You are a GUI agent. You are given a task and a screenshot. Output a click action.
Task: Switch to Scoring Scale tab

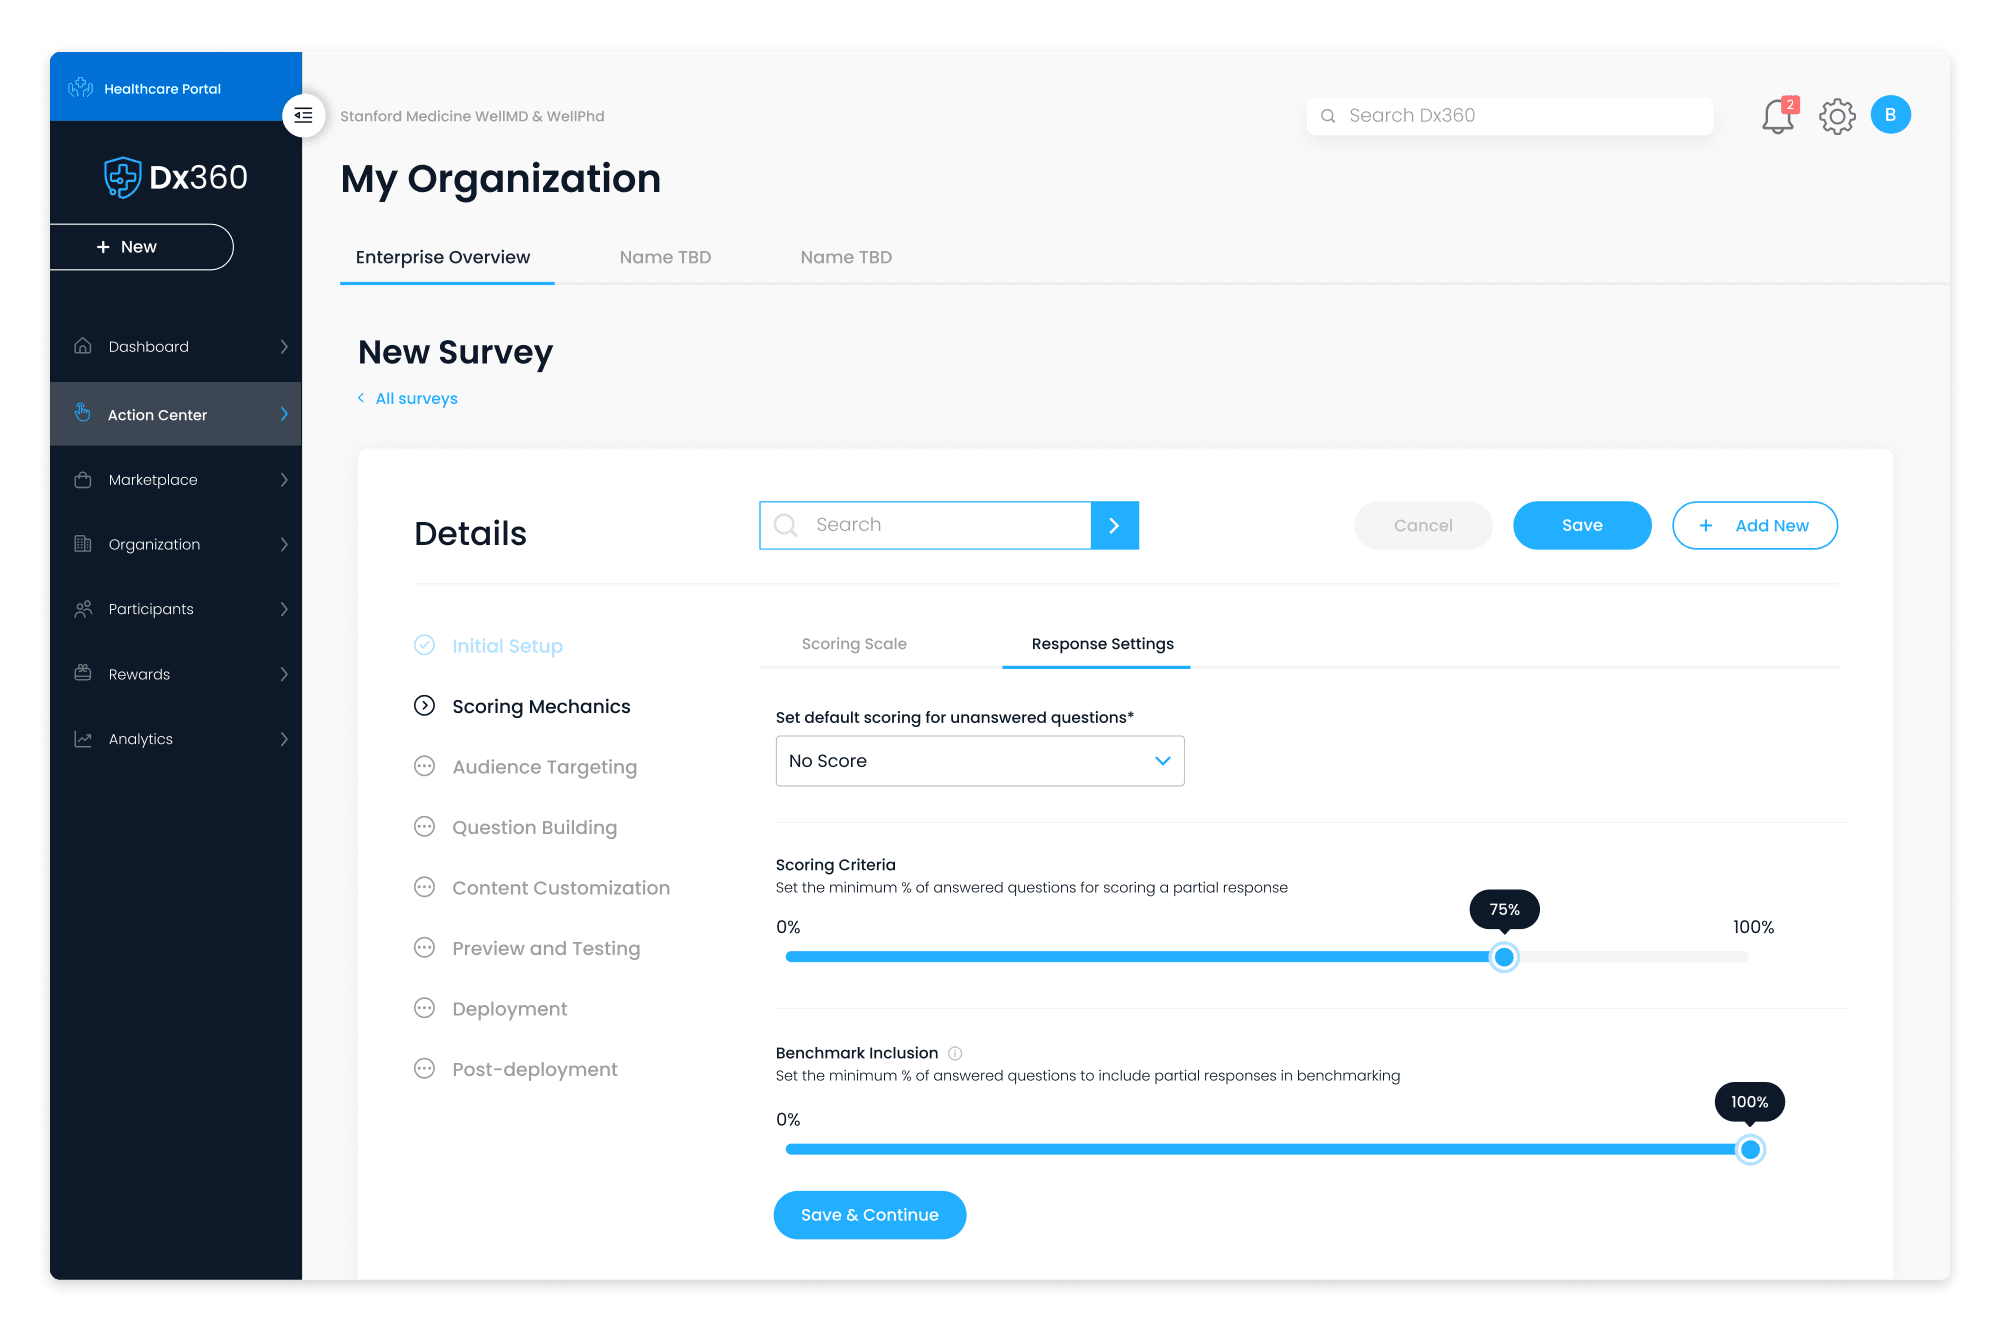point(854,644)
